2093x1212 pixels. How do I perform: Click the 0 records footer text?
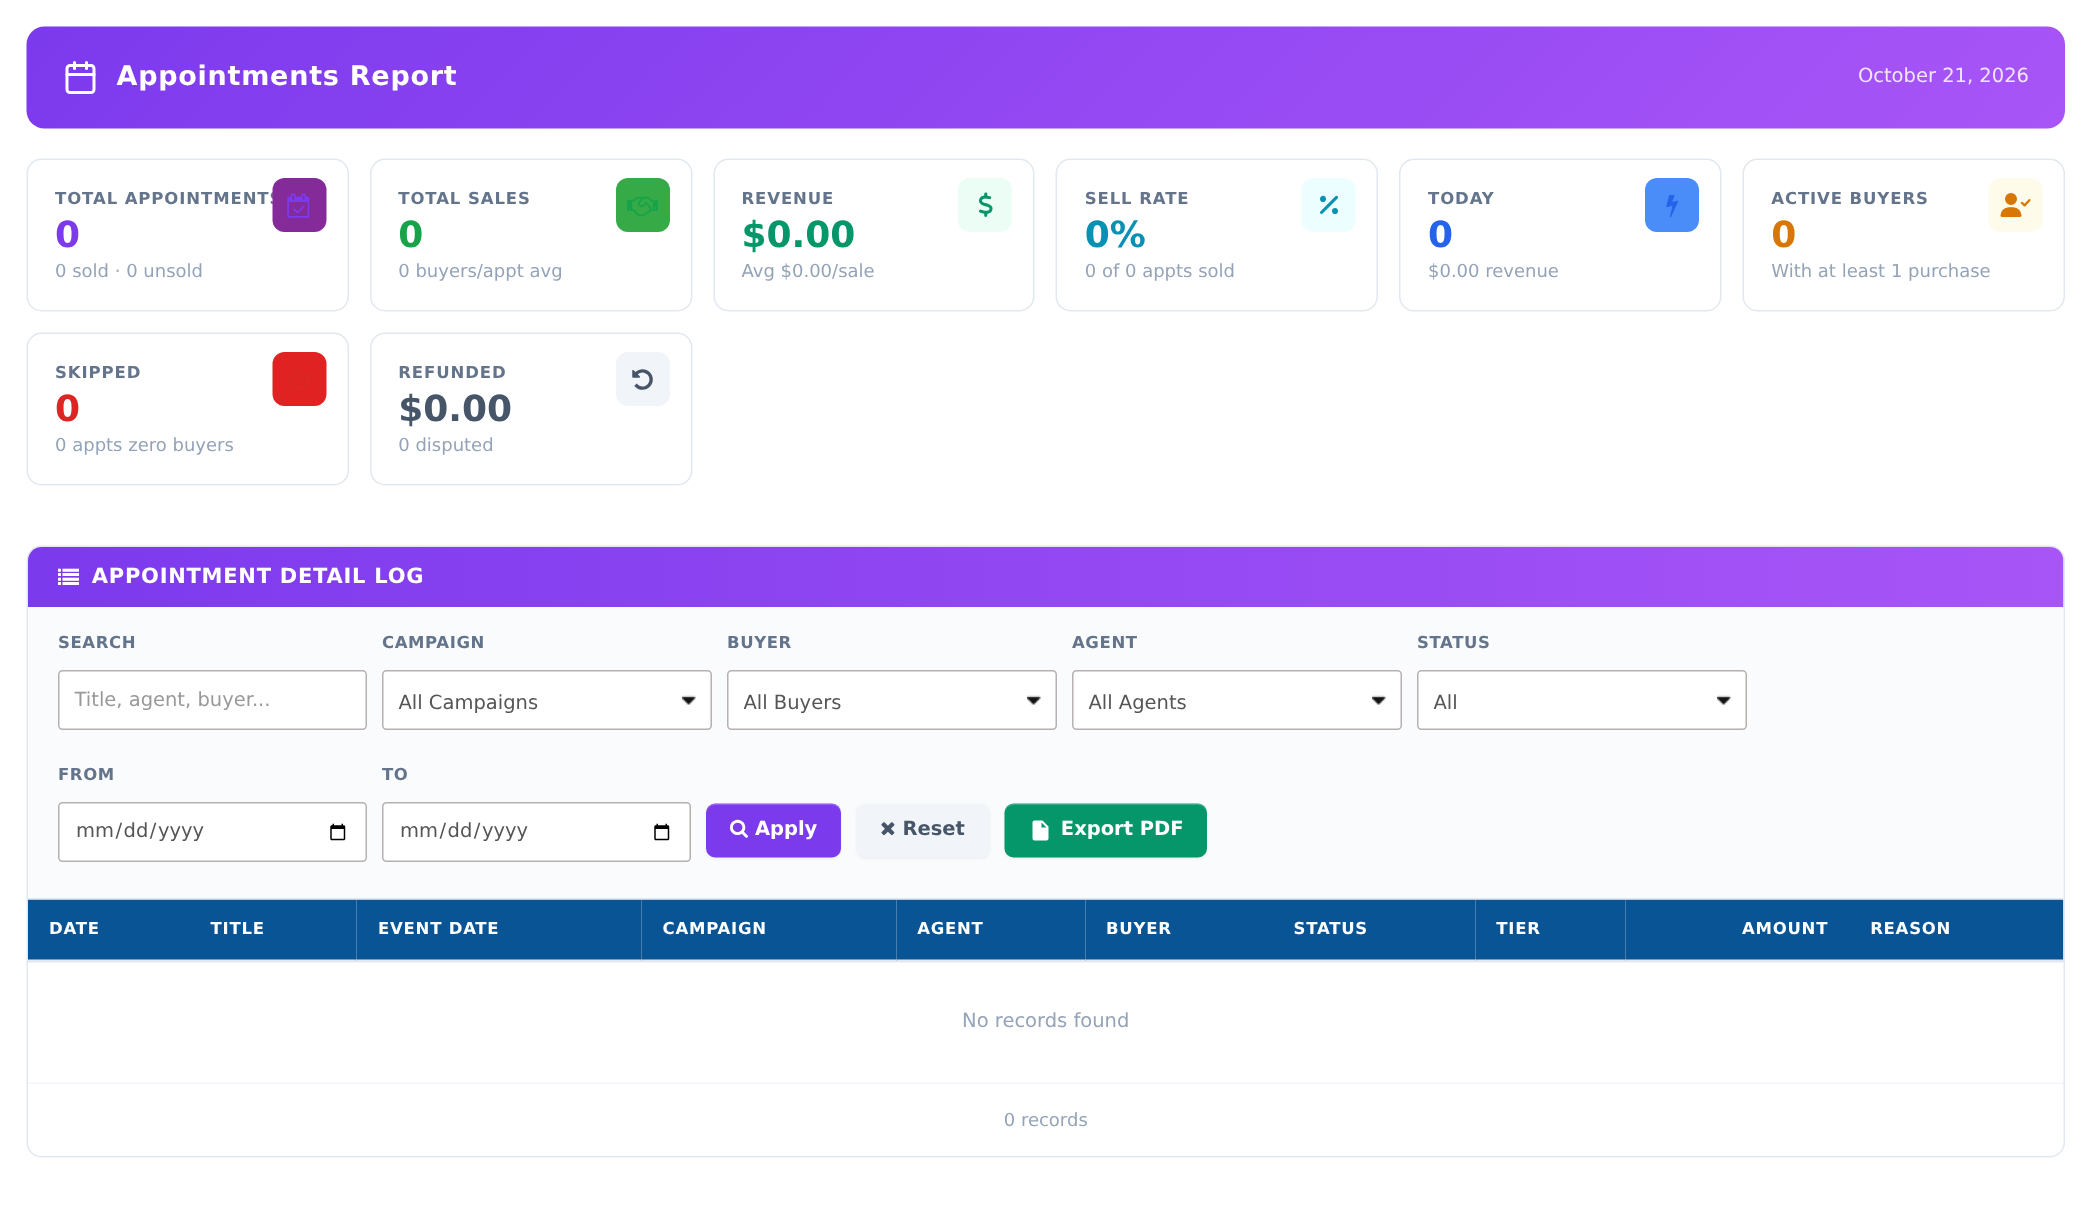pos(1045,1120)
